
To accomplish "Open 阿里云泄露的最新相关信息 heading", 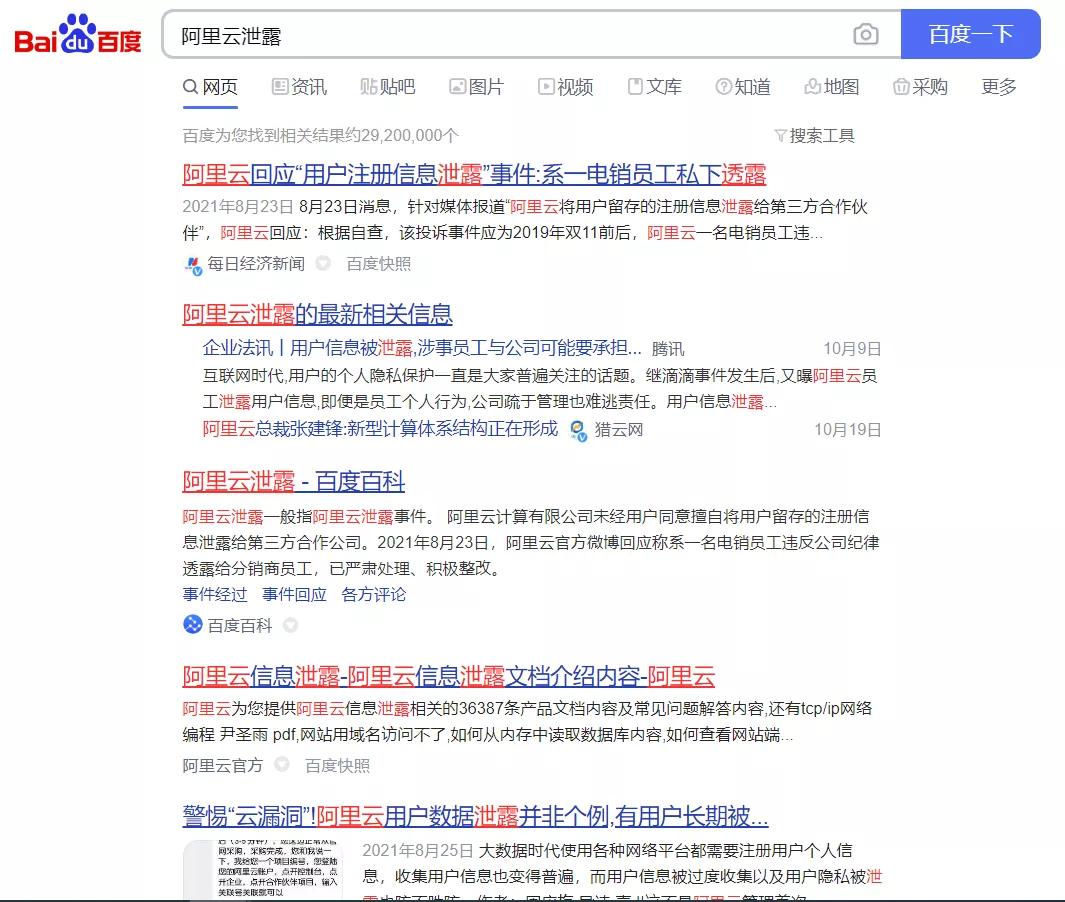I will [317, 314].
